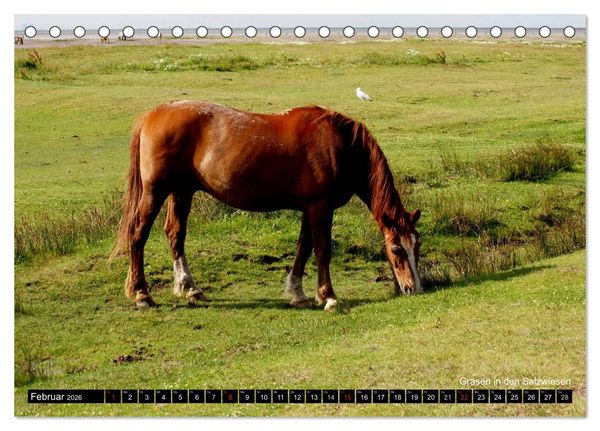Click the caption 'Grasen in den Salzwiesen'
The height and width of the screenshot is (431, 600).
point(515,381)
